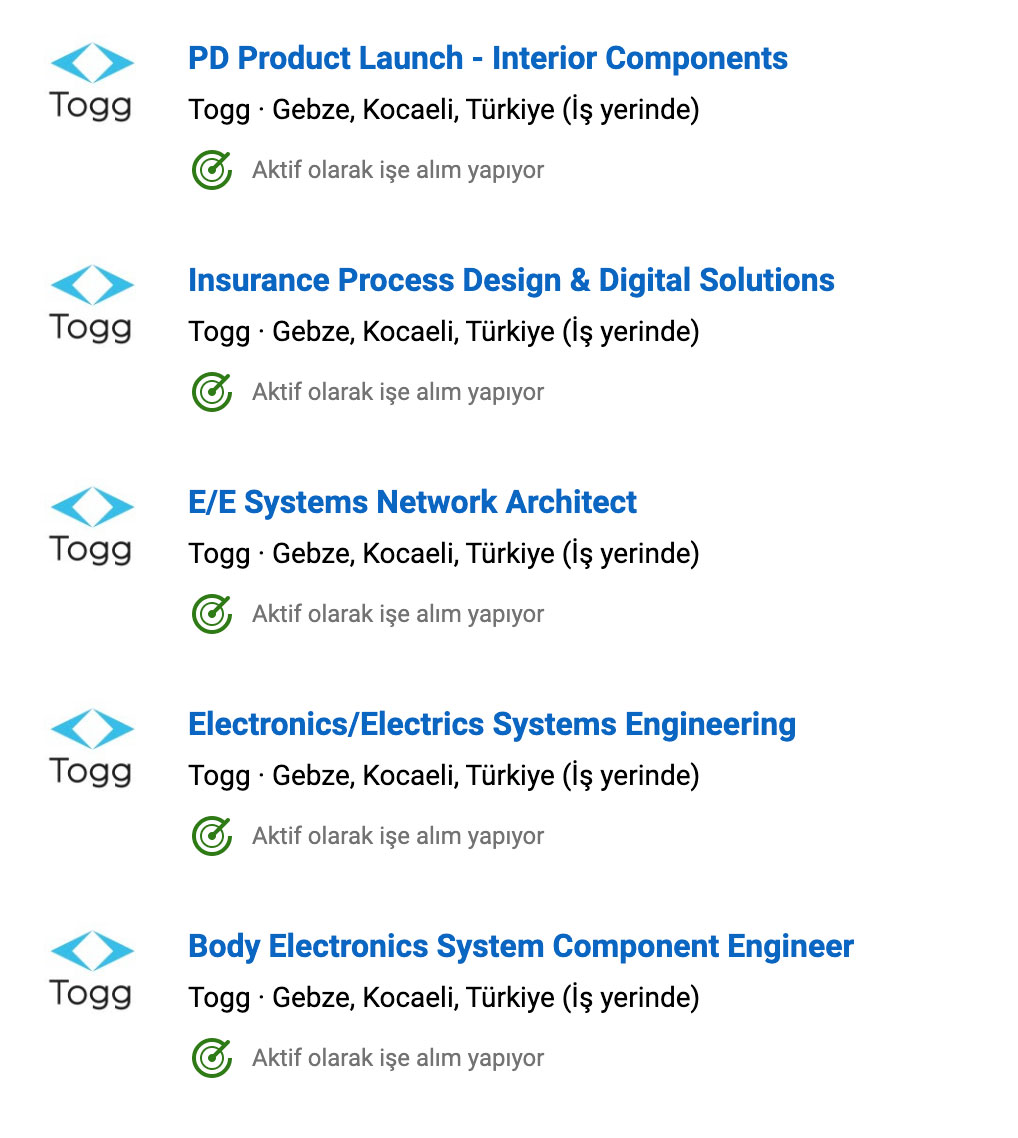Click company location text under E/E Systems Network
This screenshot has width=1018, height=1138.
coord(443,554)
